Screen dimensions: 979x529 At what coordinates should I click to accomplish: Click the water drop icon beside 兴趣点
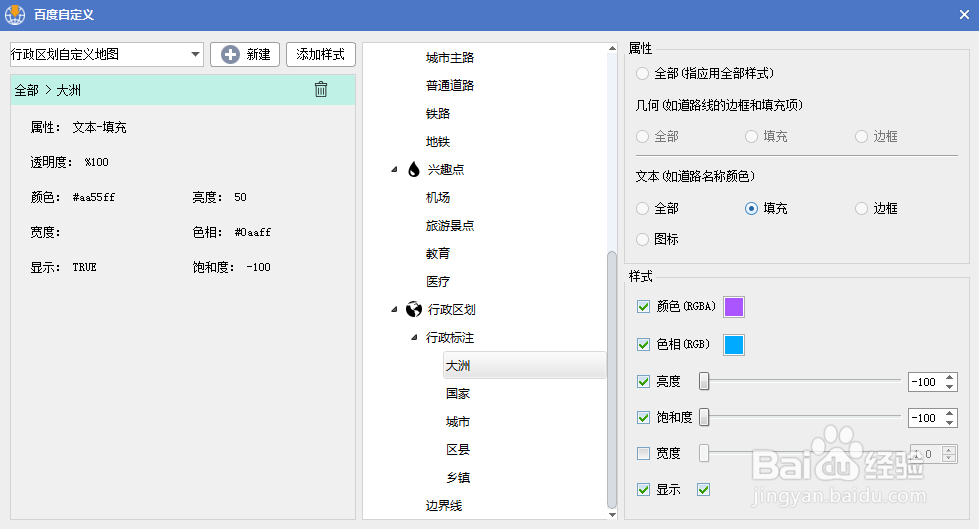coord(413,169)
